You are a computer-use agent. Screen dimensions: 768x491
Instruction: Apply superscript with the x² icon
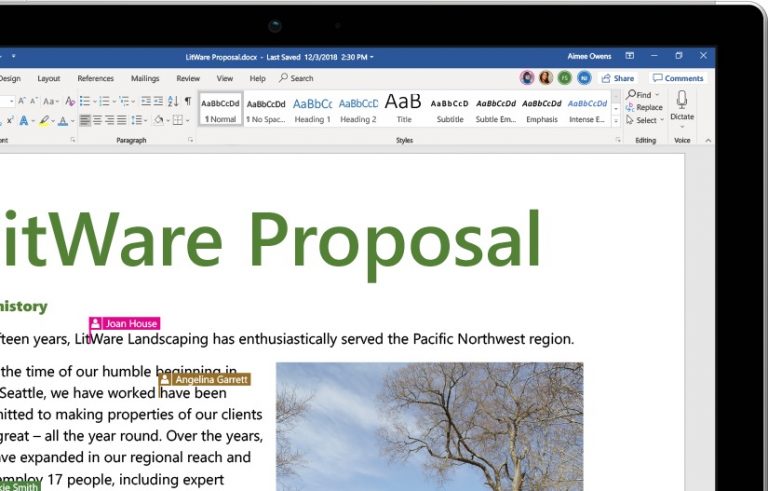coord(10,120)
